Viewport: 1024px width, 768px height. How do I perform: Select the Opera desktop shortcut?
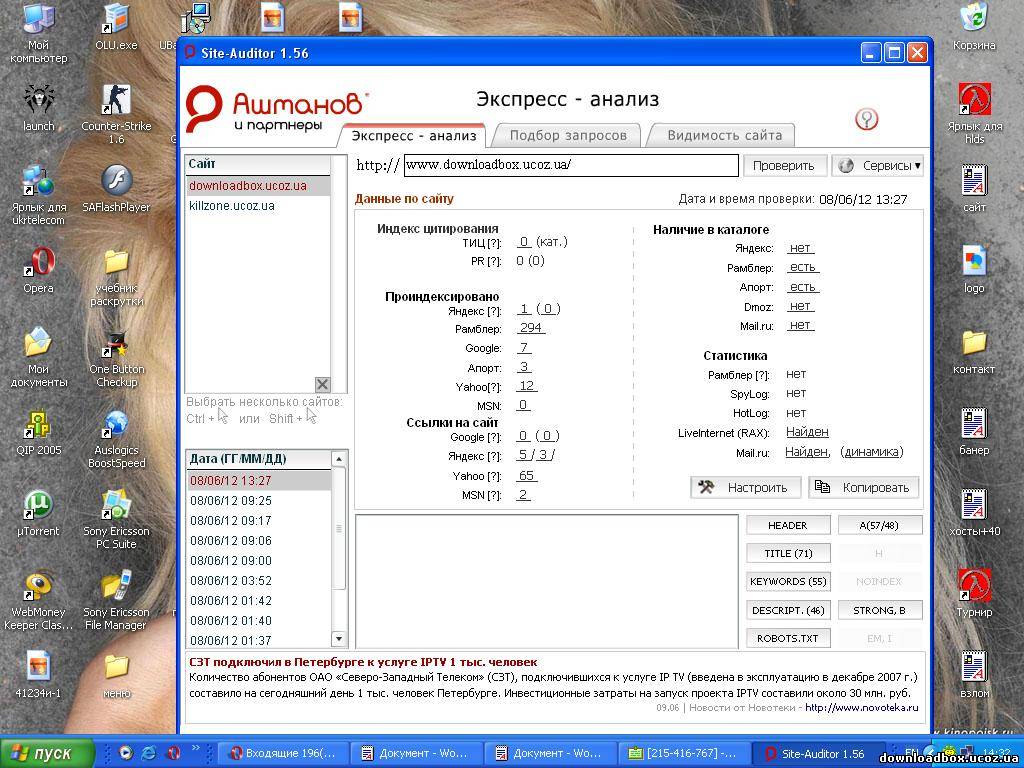coord(39,270)
